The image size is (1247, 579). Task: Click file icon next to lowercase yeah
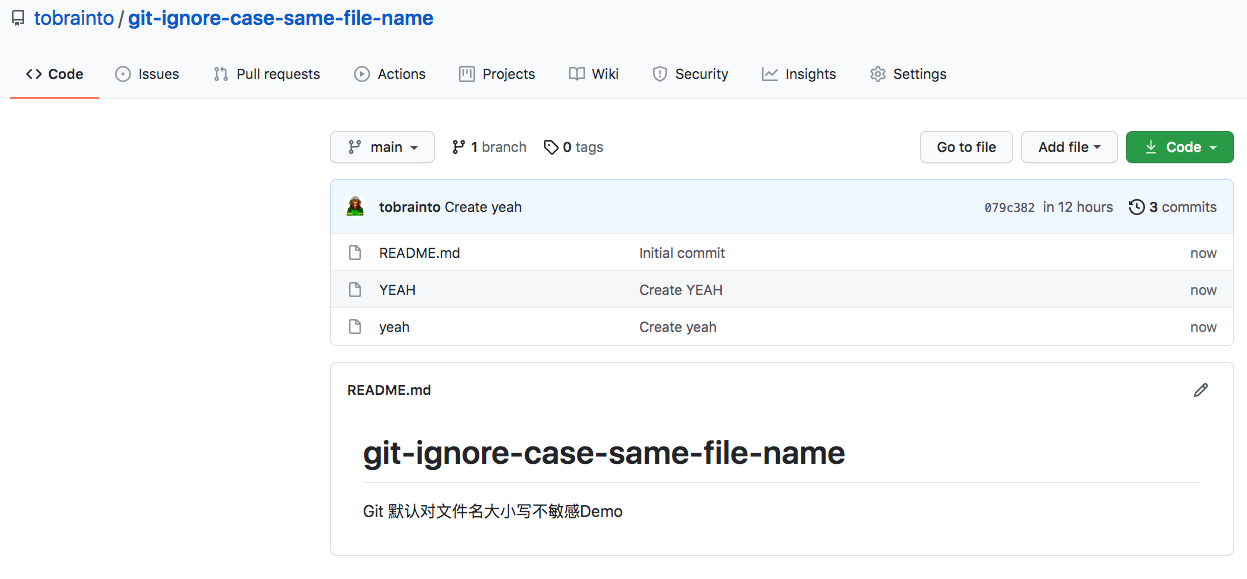(x=354, y=327)
